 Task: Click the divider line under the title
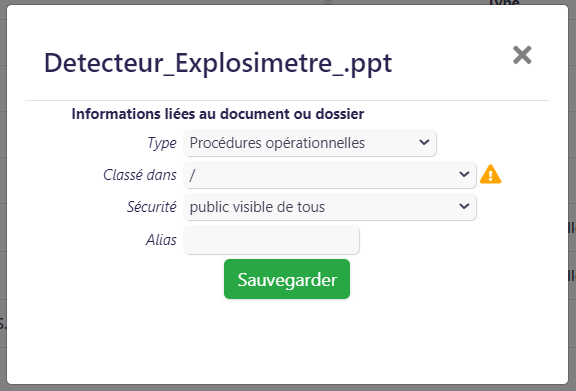(287, 100)
